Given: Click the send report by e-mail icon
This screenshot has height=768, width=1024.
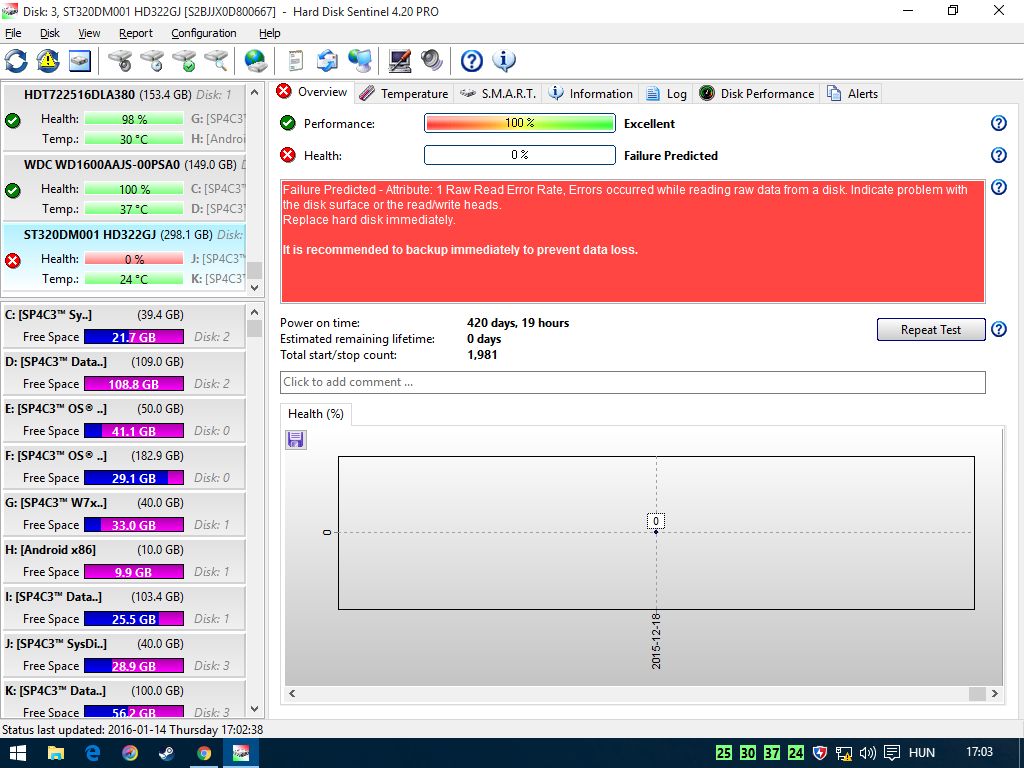Looking at the screenshot, I should 327,61.
